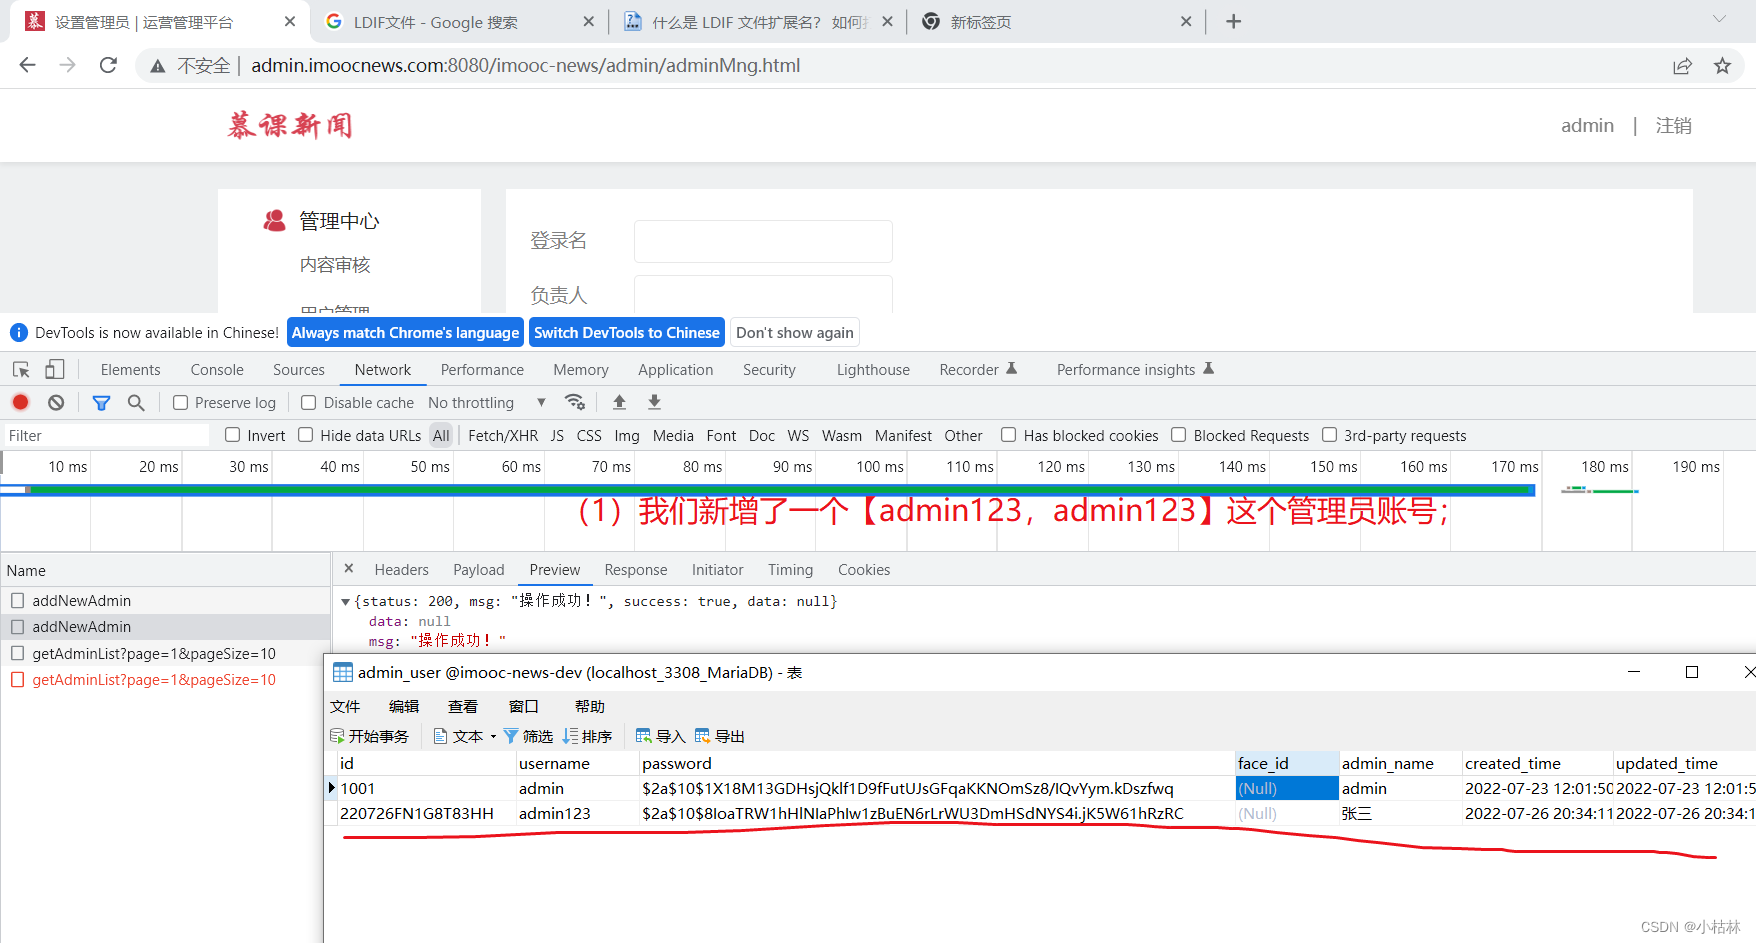Select the inspect element picker icon
The width and height of the screenshot is (1756, 943).
tap(21, 370)
